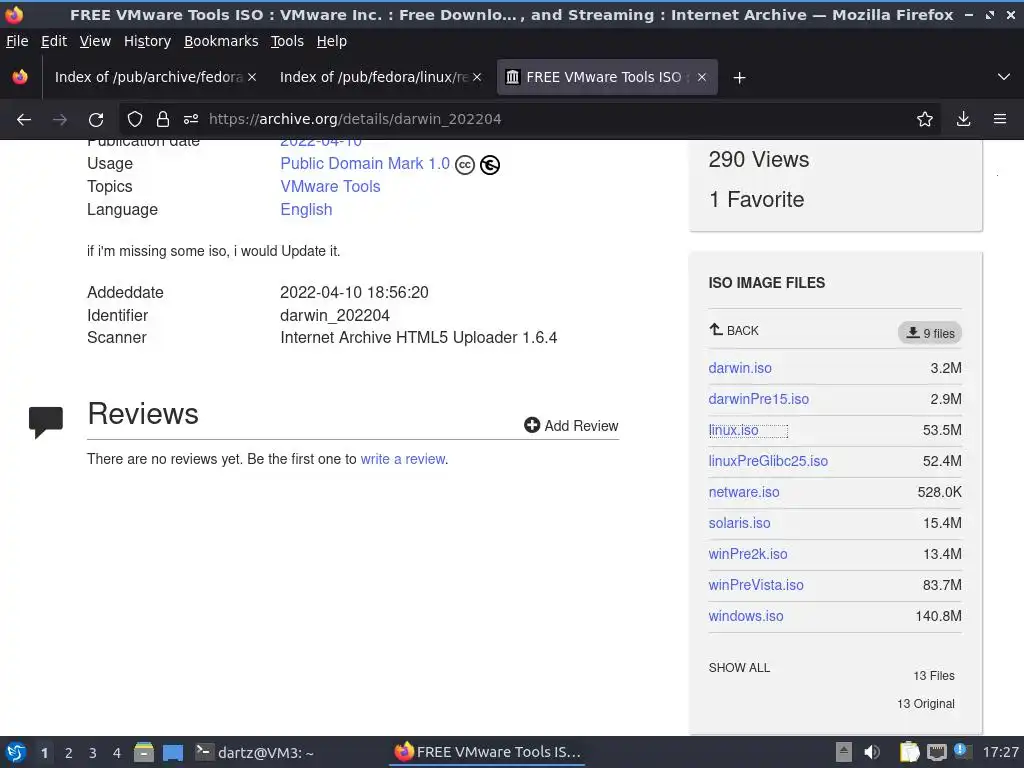1024x768 pixels.
Task: Open the file manager in taskbar
Action: click(x=144, y=752)
